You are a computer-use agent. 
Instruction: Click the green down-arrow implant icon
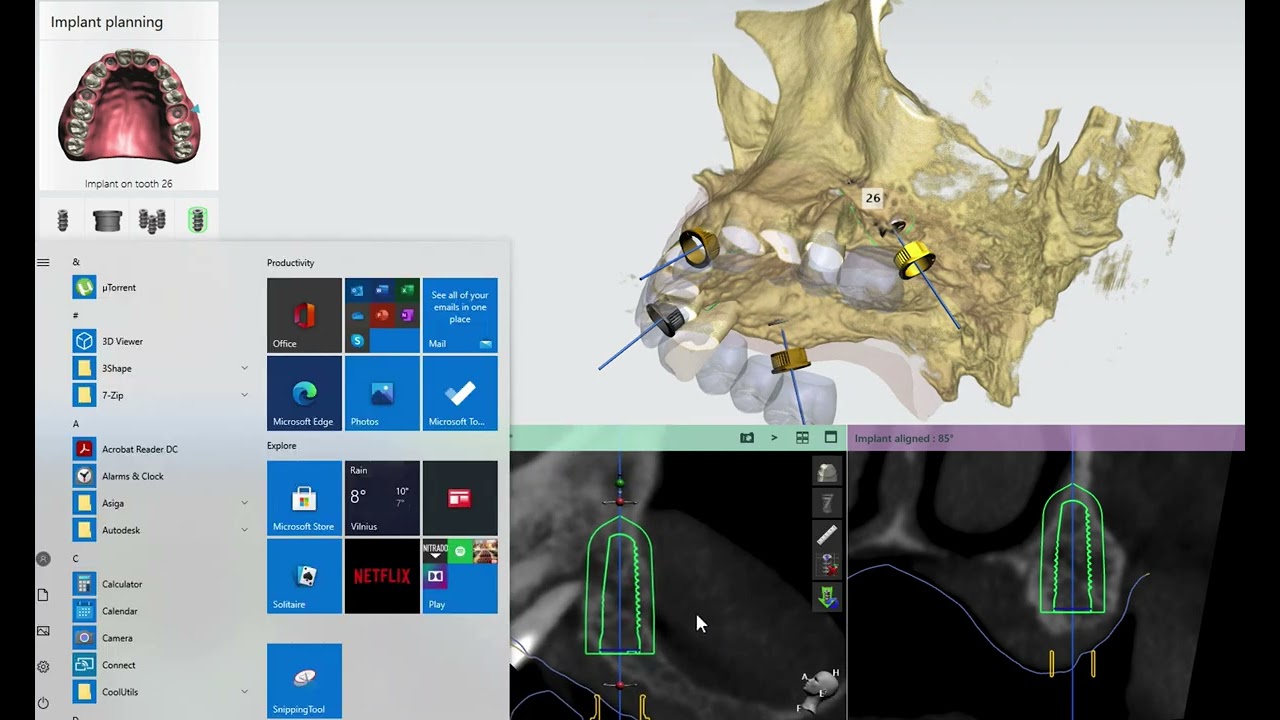pos(827,598)
